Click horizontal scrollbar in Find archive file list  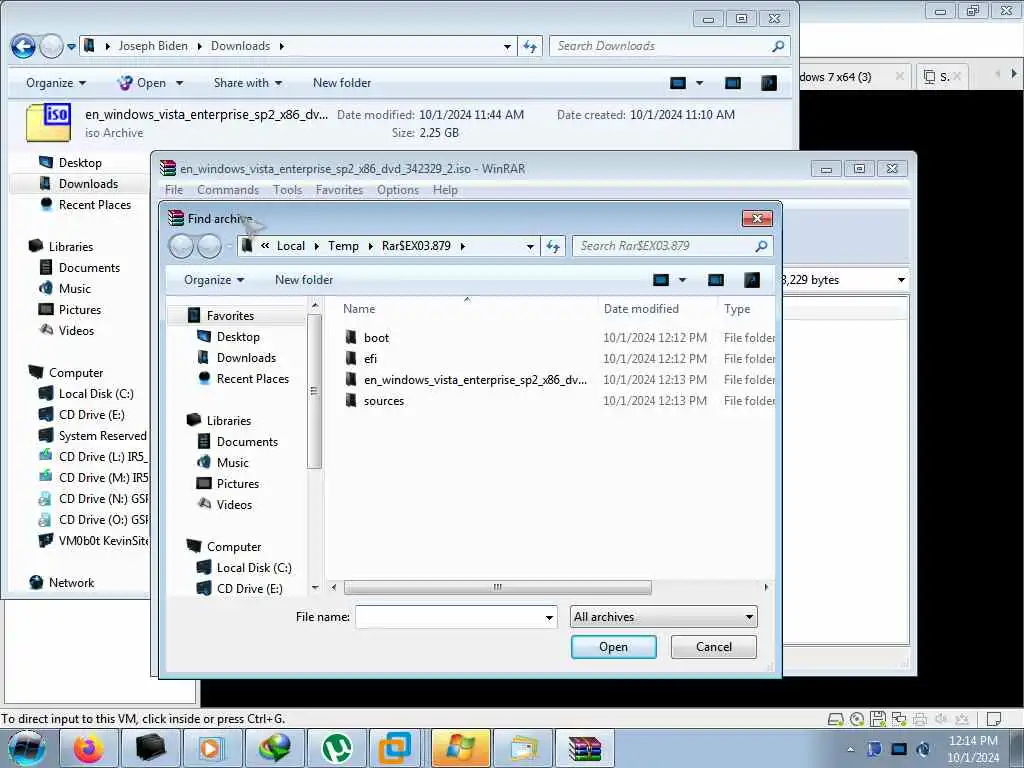pos(497,587)
